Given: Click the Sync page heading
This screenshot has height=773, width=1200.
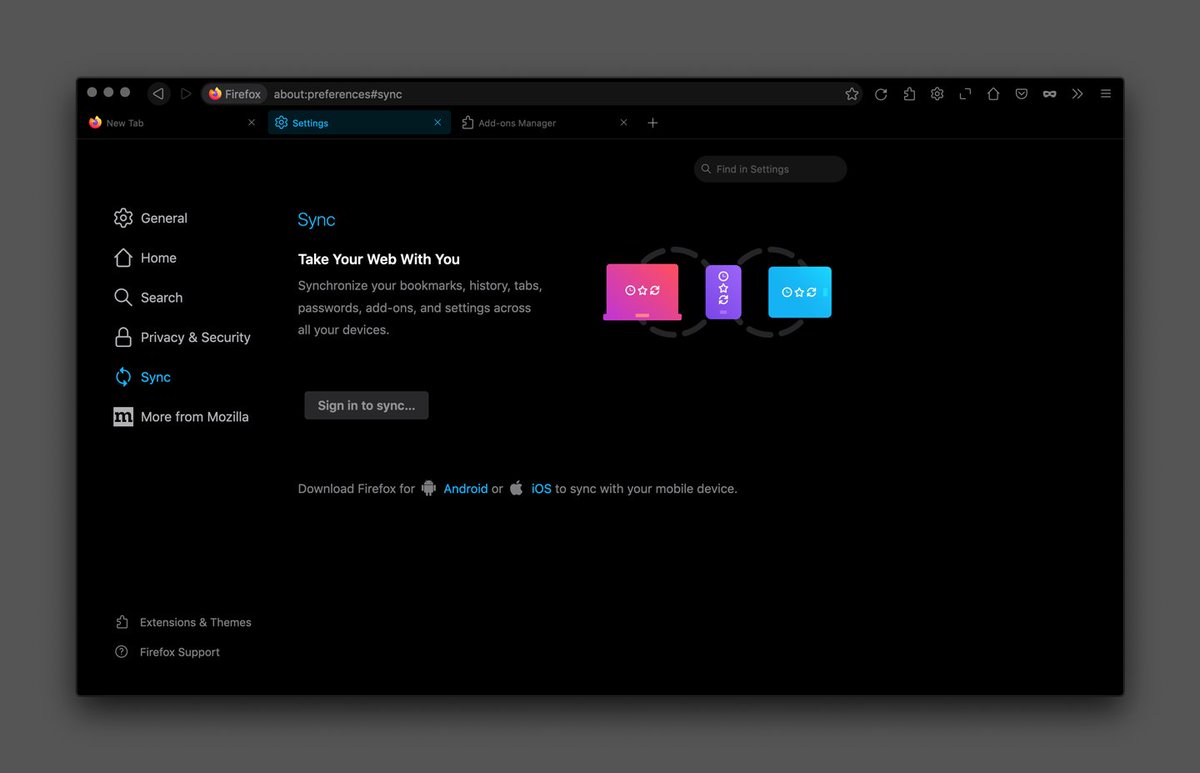Looking at the screenshot, I should click(x=317, y=220).
